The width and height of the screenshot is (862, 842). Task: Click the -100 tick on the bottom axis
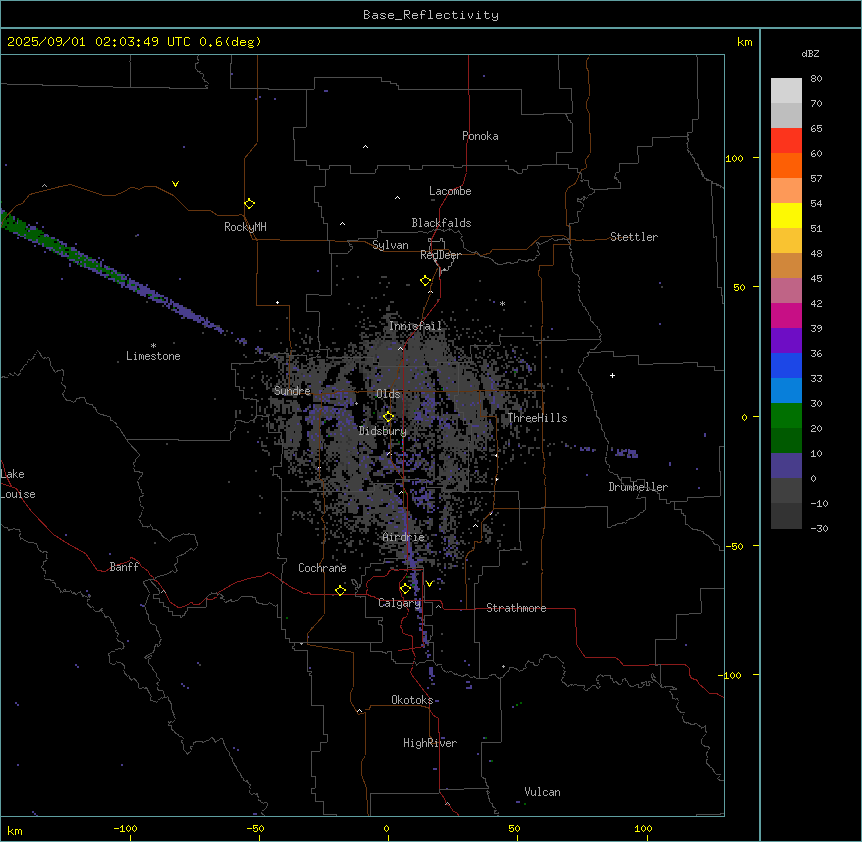(125, 829)
